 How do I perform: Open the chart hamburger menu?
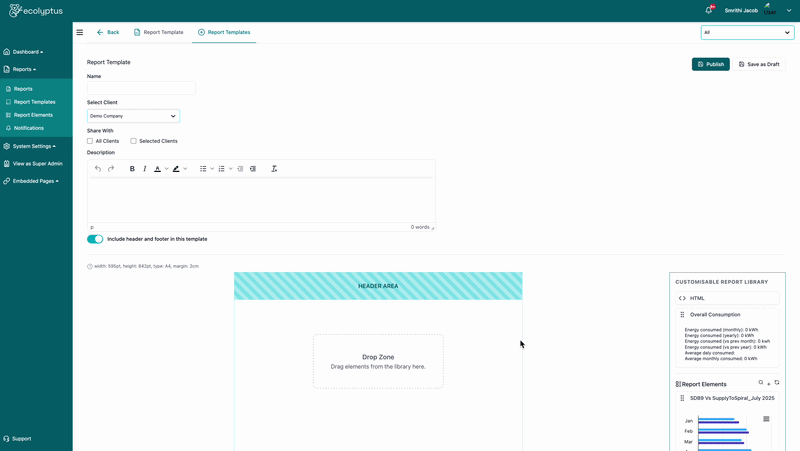point(766,419)
